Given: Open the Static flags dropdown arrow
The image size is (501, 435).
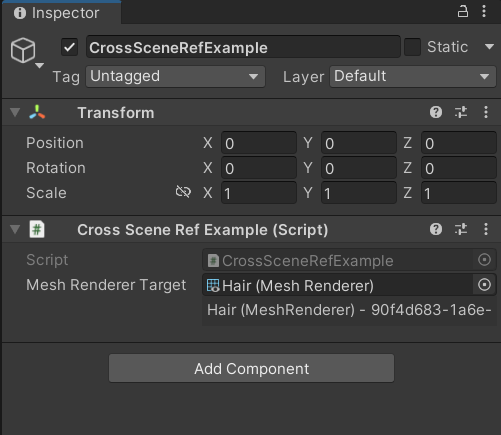Looking at the screenshot, I should point(489,47).
